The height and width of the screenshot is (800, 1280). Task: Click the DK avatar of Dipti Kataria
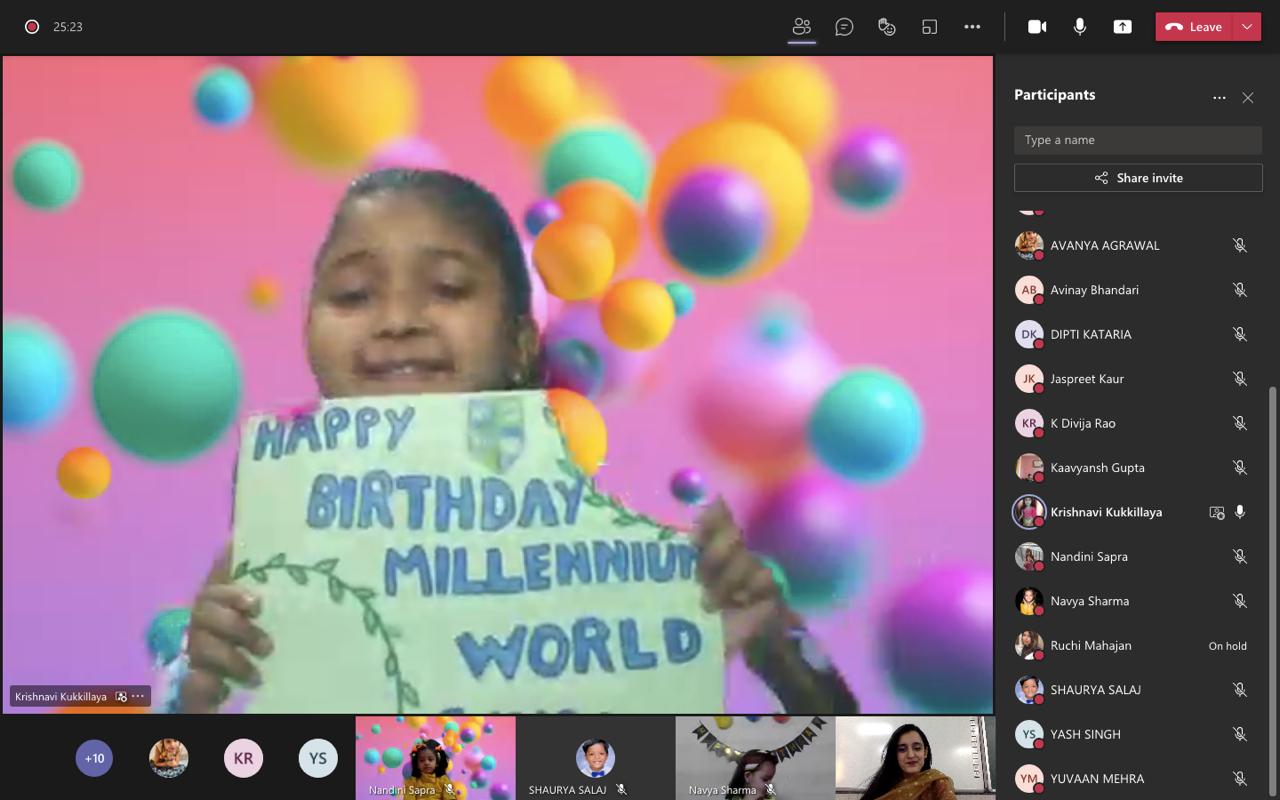click(1029, 334)
